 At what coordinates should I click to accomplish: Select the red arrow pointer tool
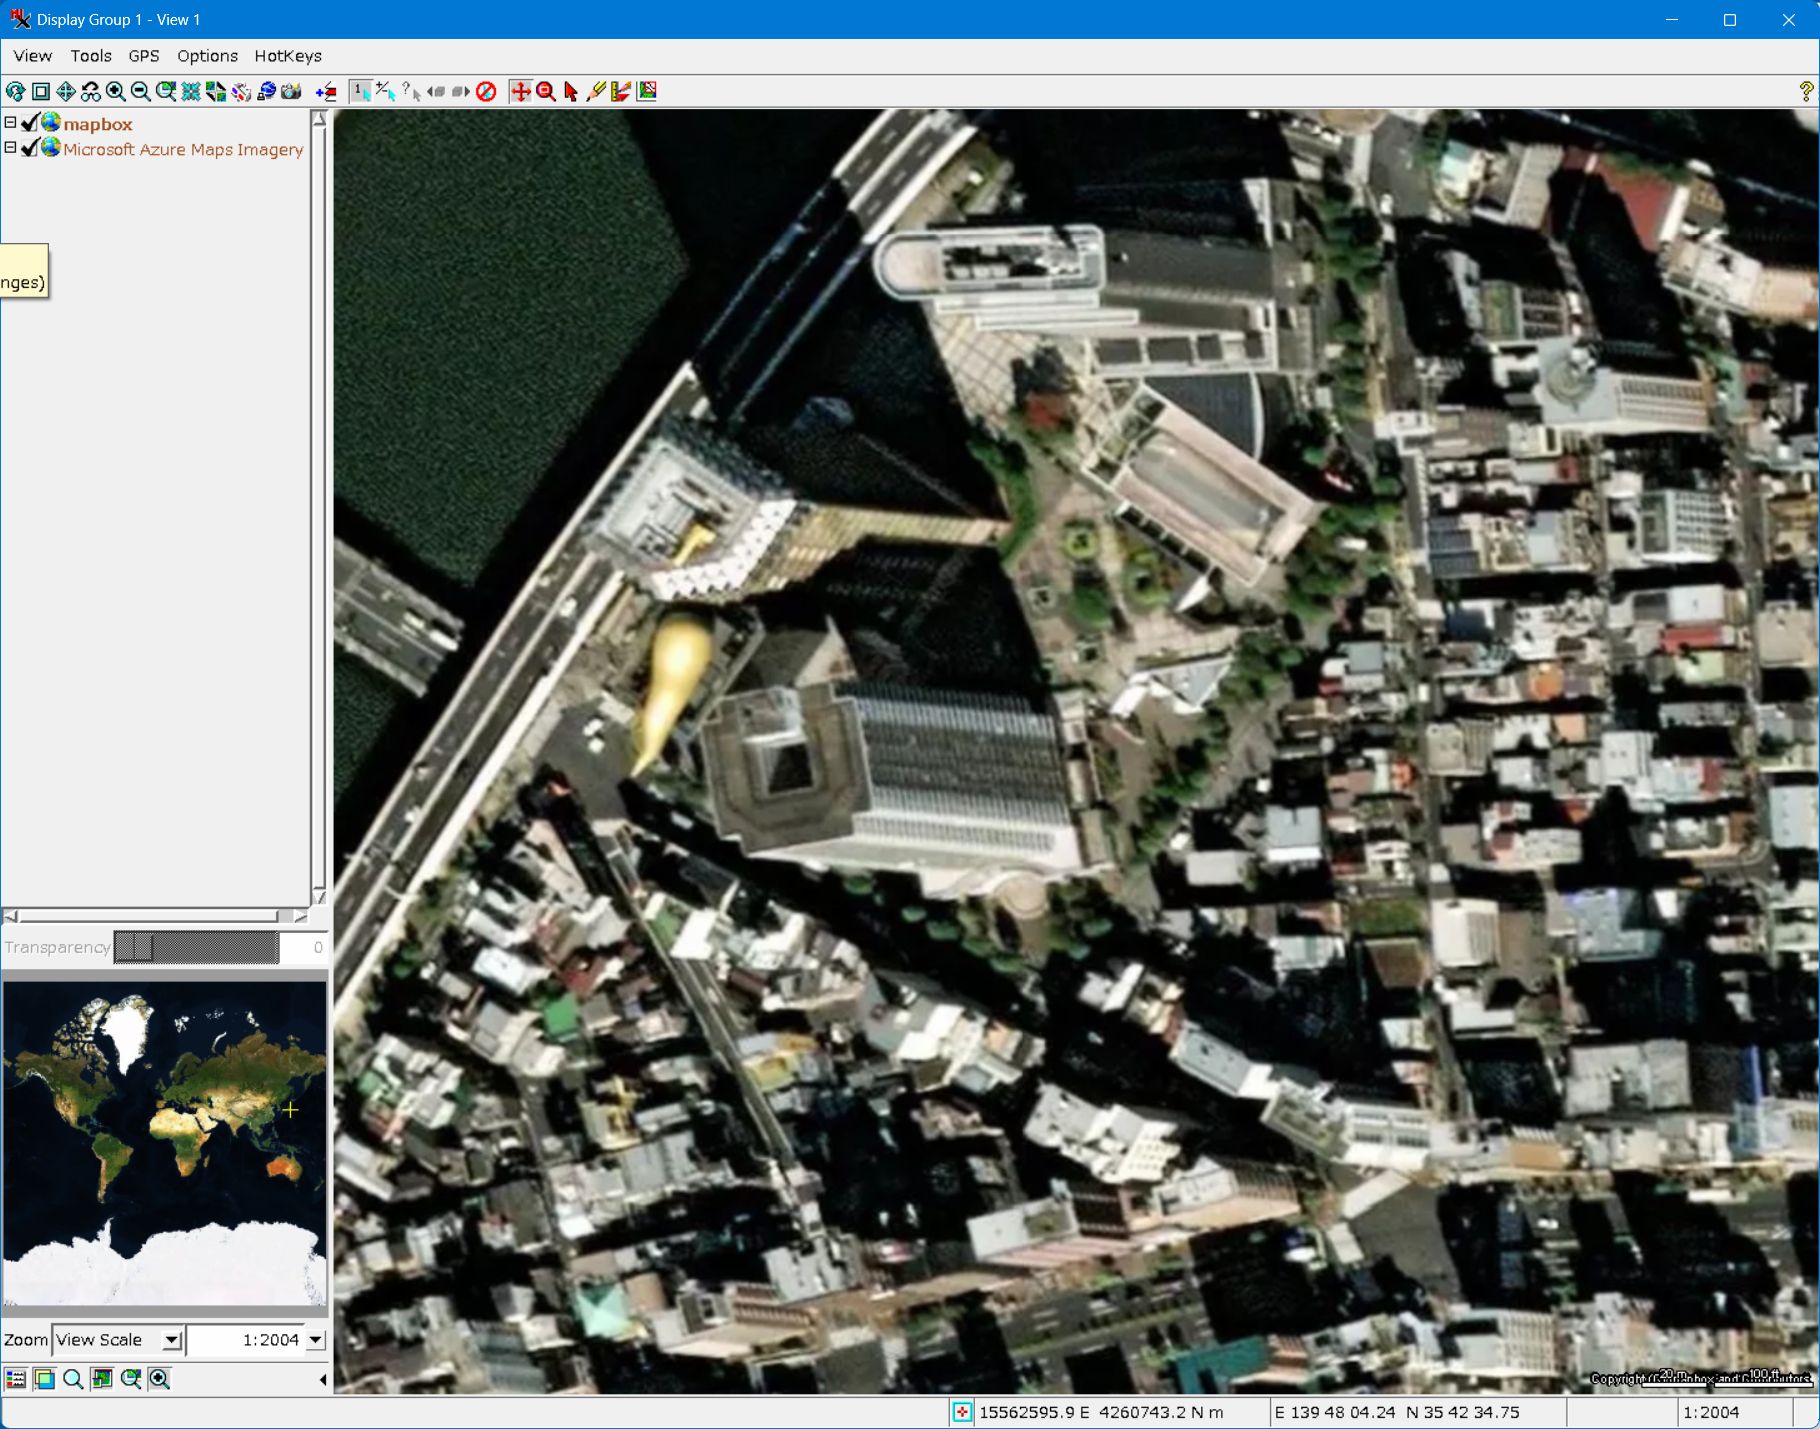(571, 92)
